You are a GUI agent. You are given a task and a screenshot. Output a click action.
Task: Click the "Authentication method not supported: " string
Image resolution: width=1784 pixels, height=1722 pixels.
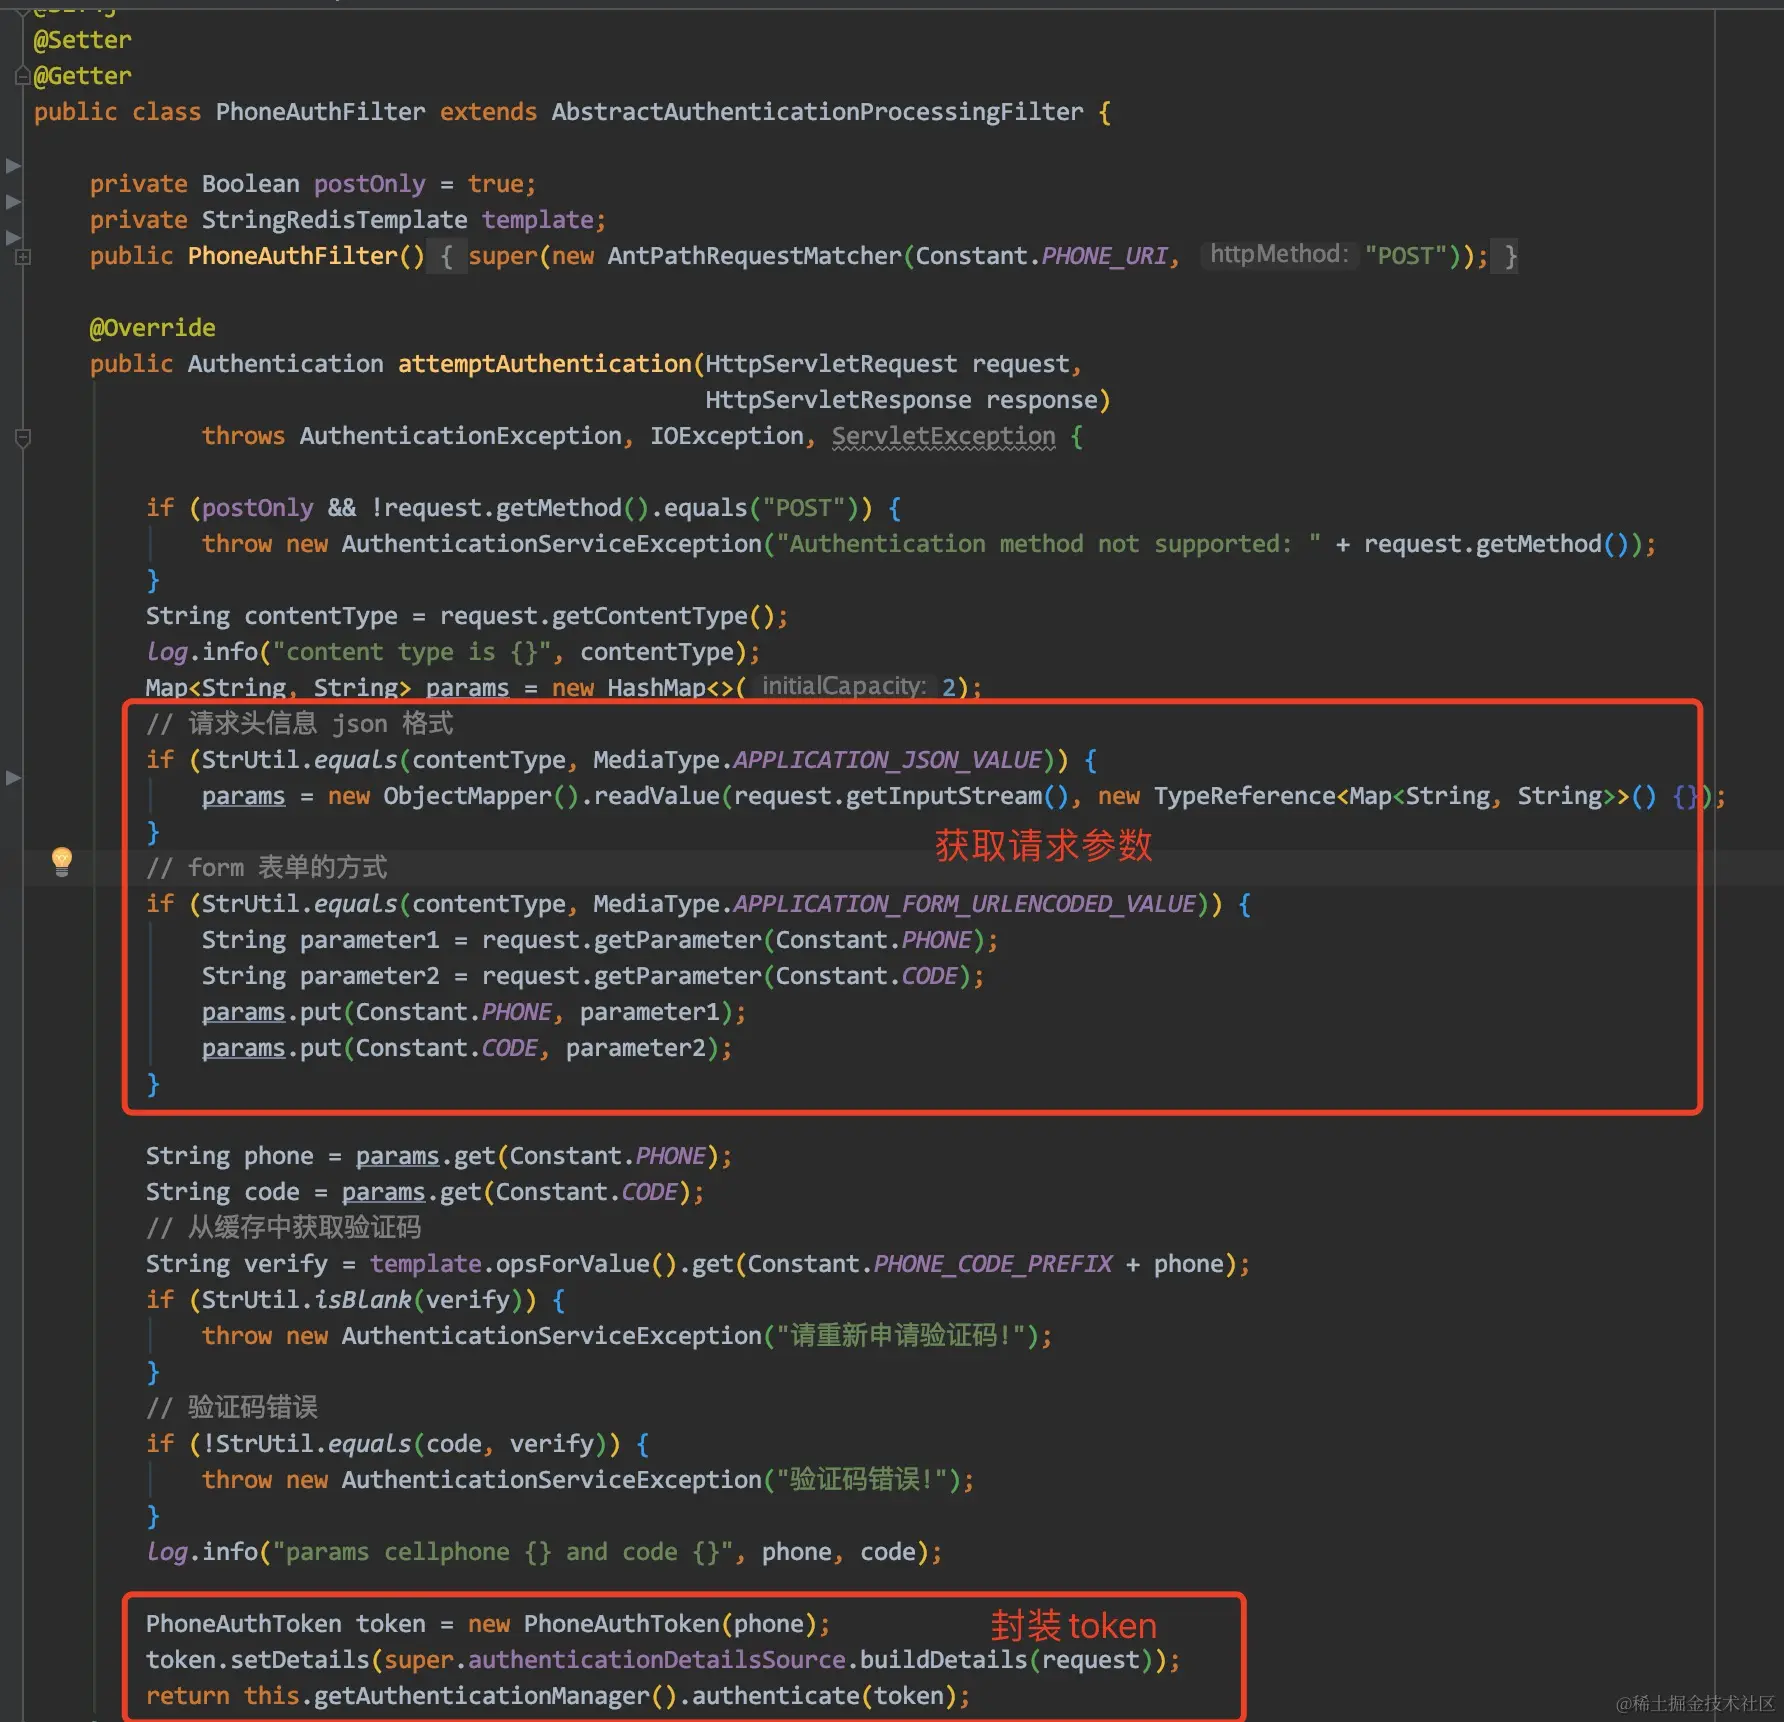(x=1048, y=544)
